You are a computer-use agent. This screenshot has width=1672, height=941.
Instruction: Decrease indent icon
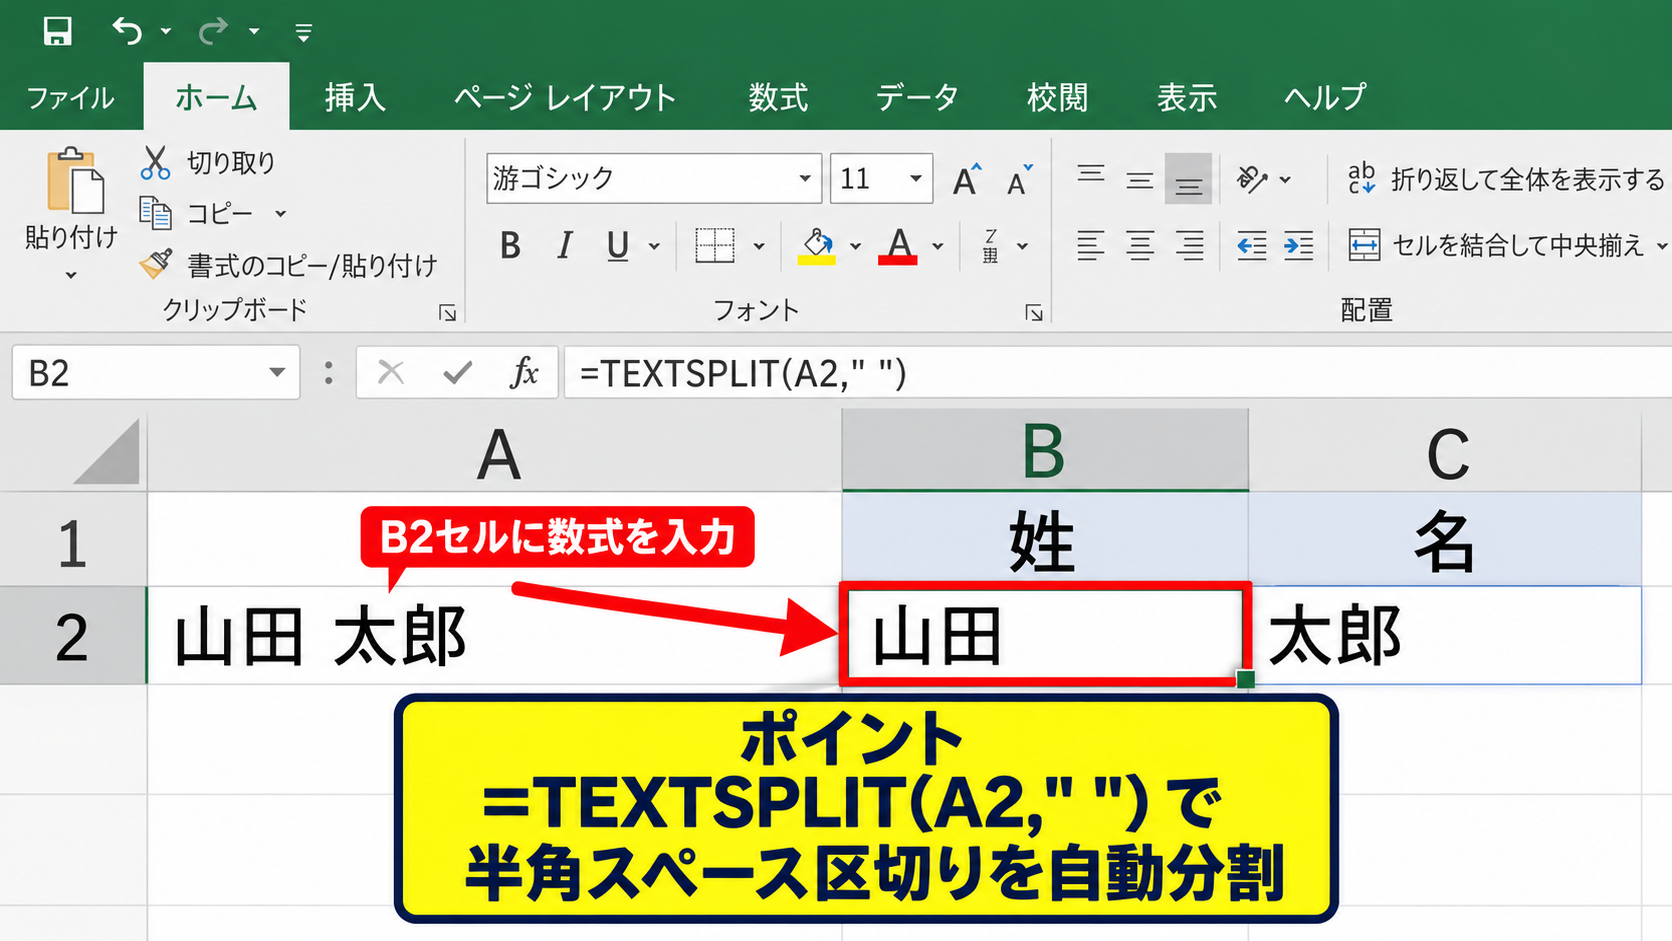tap(1251, 245)
